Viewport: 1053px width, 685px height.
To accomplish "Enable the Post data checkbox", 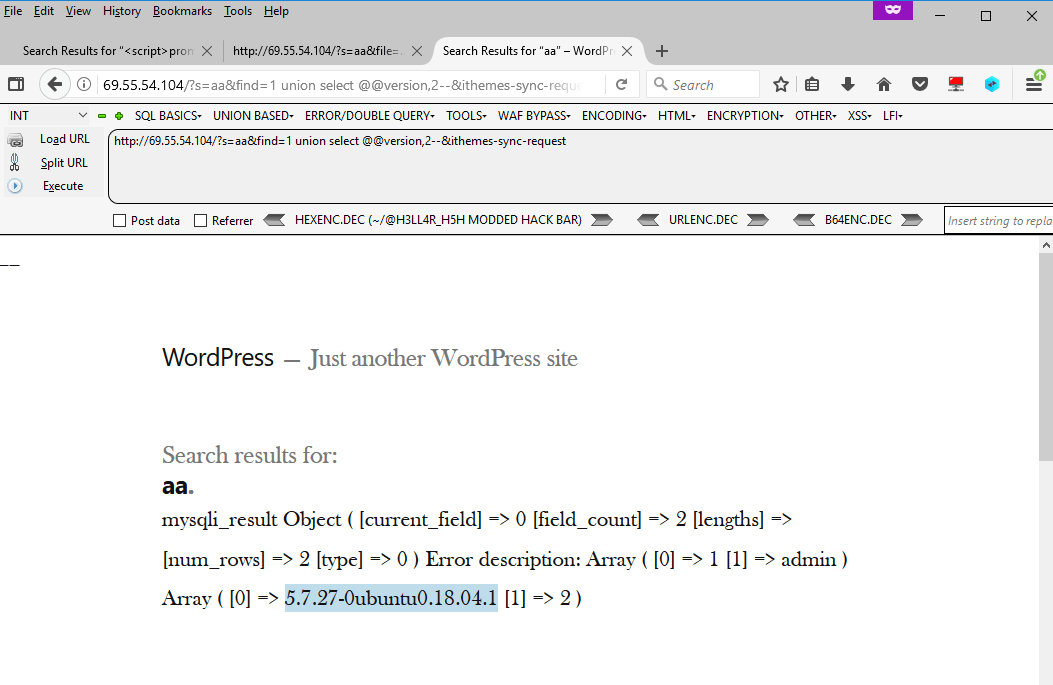I will click(x=120, y=220).
